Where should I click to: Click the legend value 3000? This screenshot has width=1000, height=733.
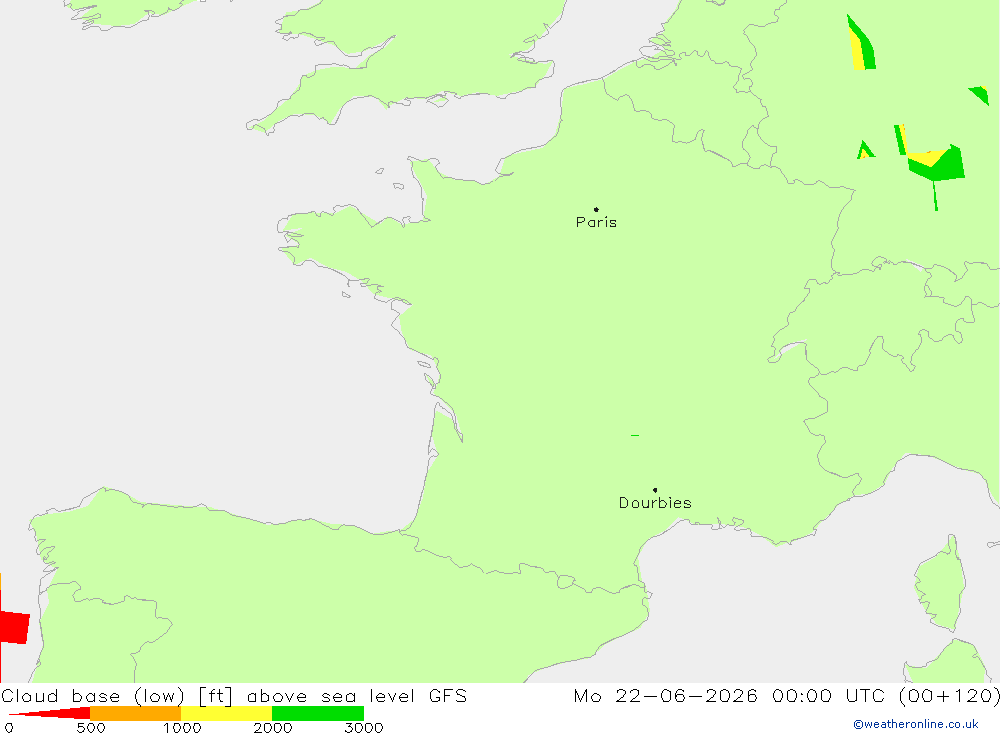tap(364, 727)
